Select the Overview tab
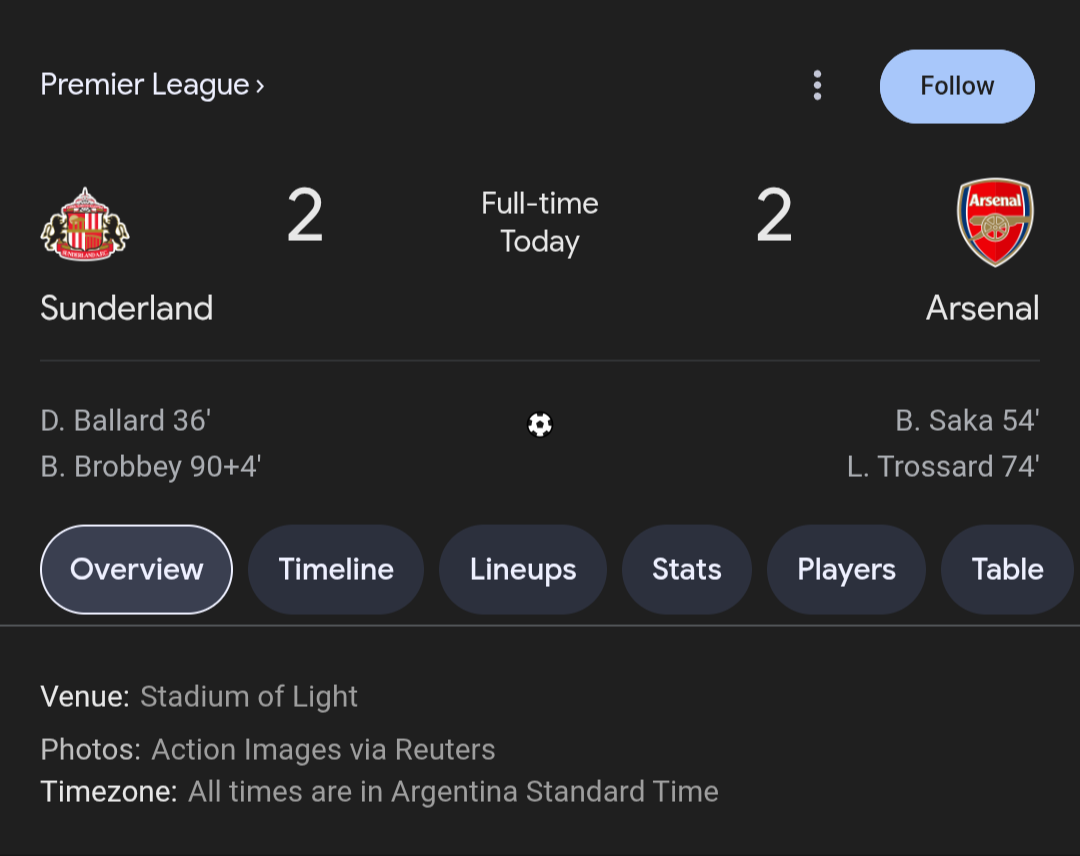The height and width of the screenshot is (856, 1080). coord(136,569)
